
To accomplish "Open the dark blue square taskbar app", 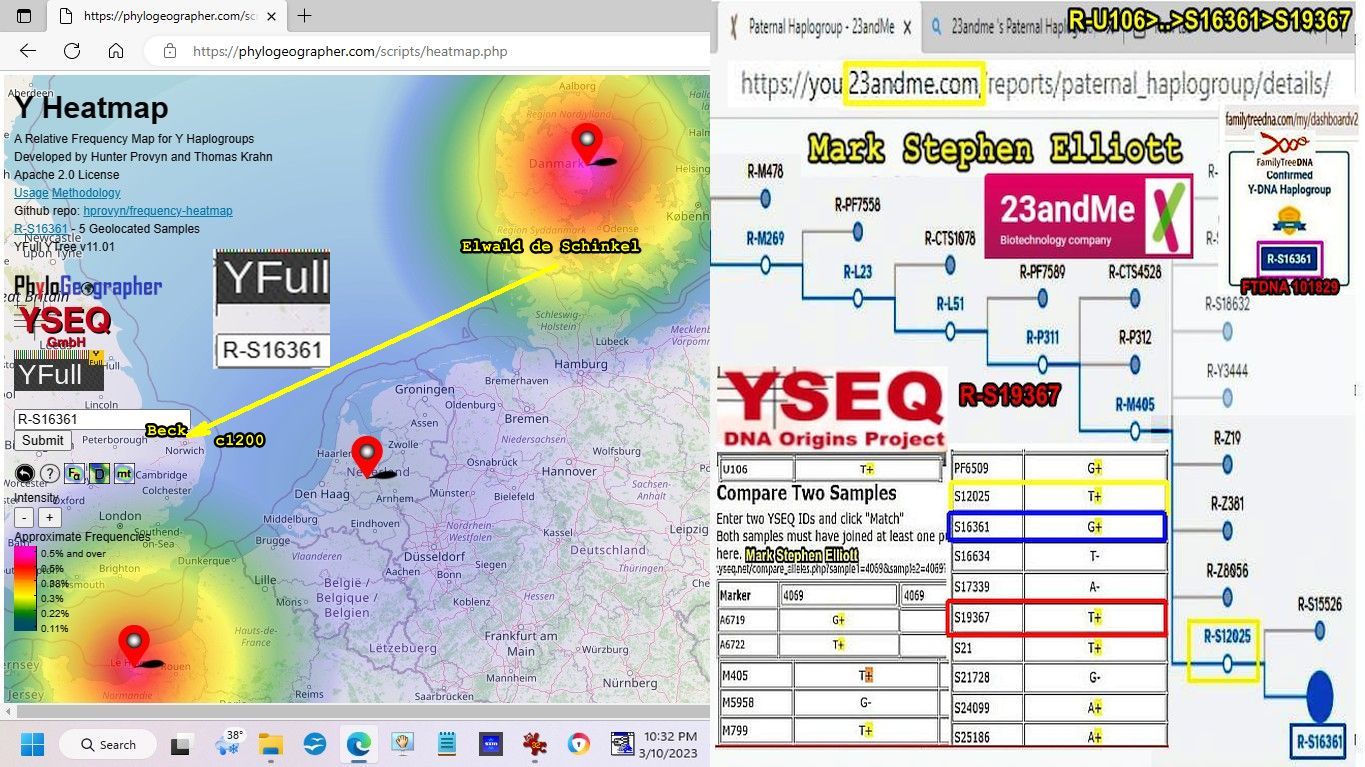I will point(491,744).
